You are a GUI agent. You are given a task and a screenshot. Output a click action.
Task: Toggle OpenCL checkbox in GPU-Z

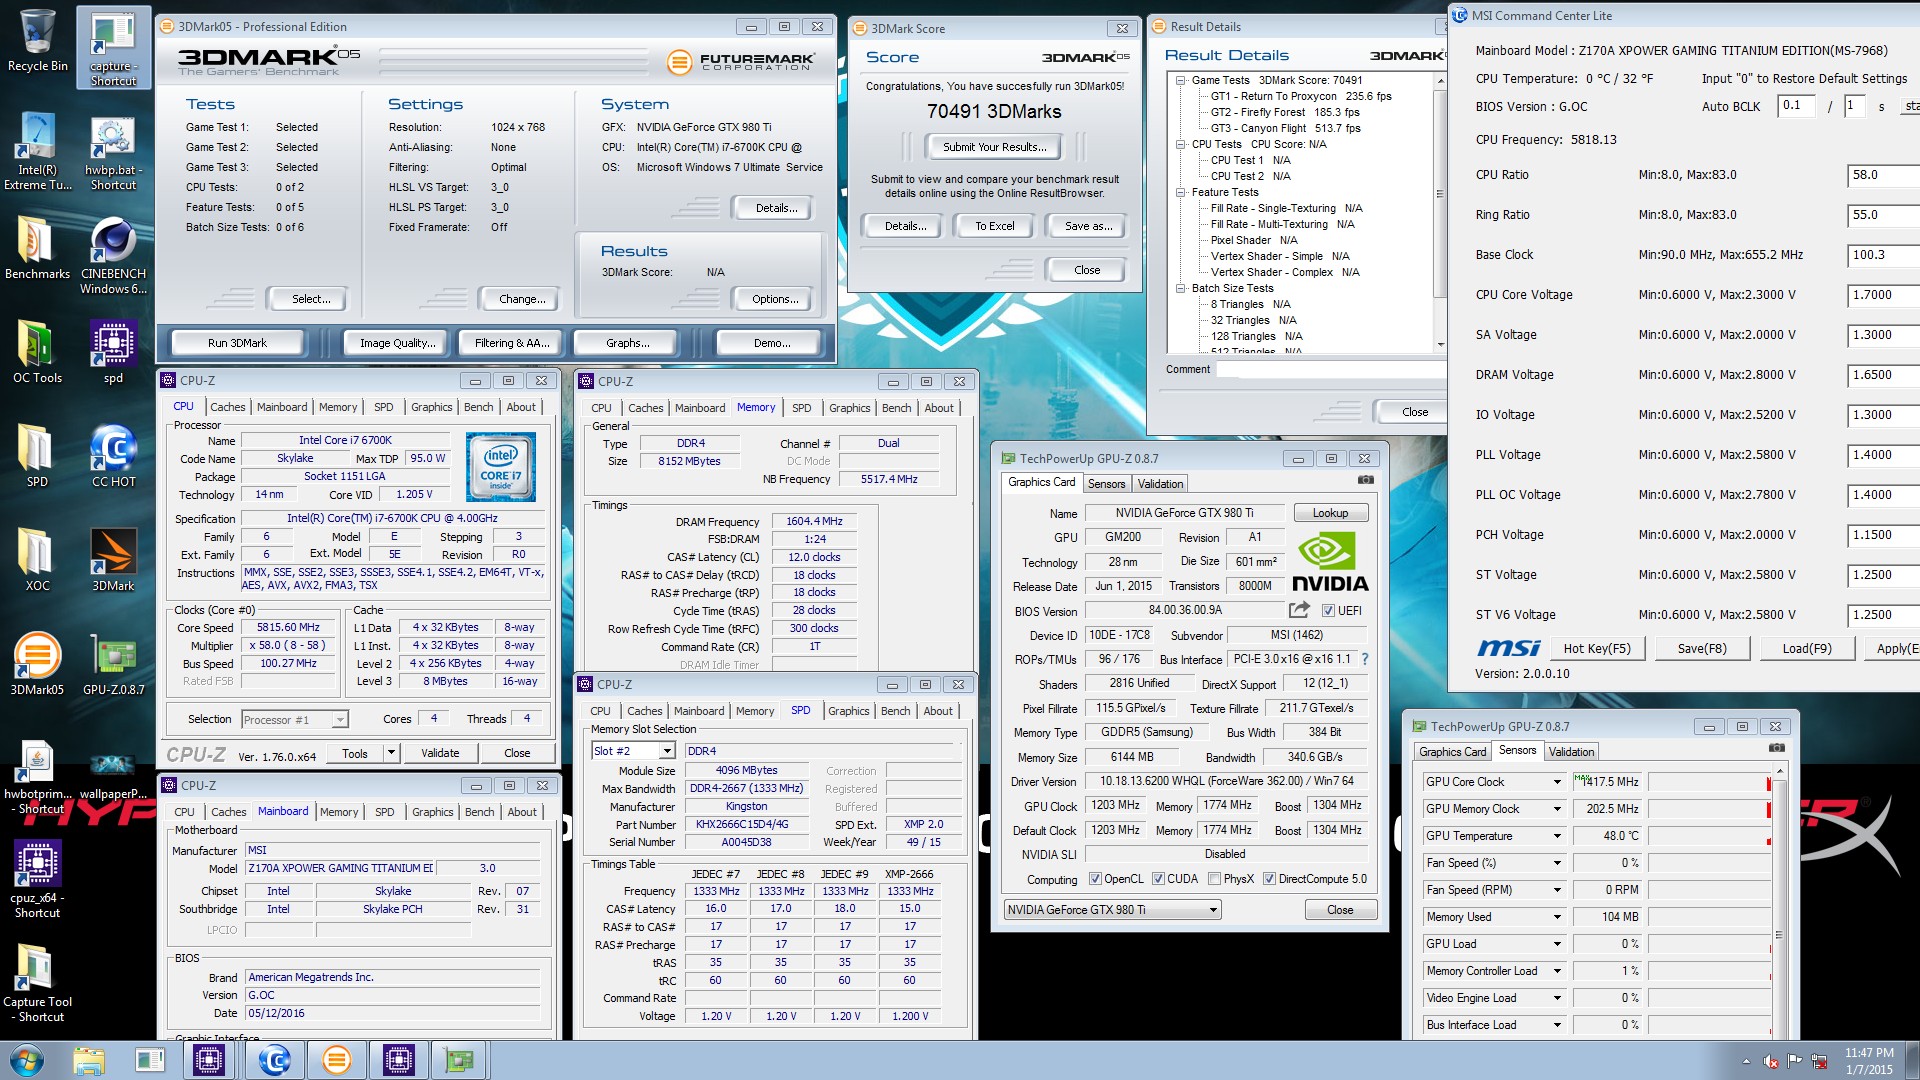click(1095, 879)
